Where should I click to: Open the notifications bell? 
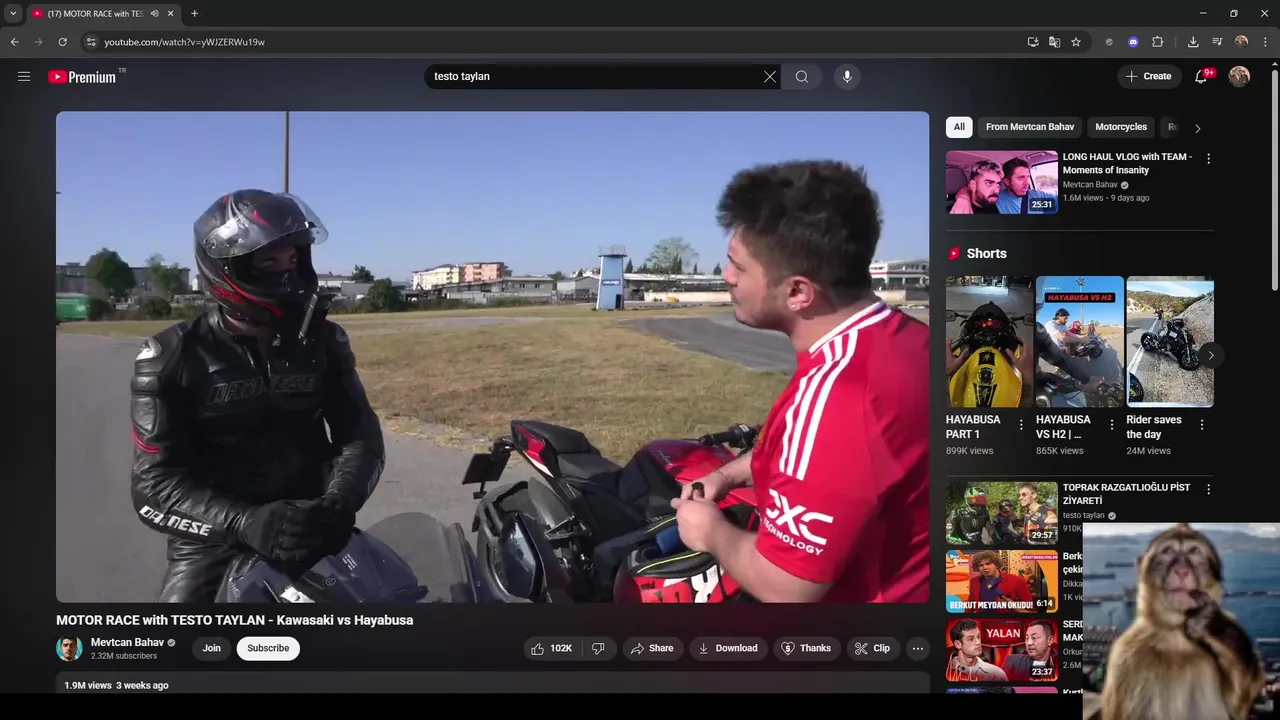pos(1202,76)
